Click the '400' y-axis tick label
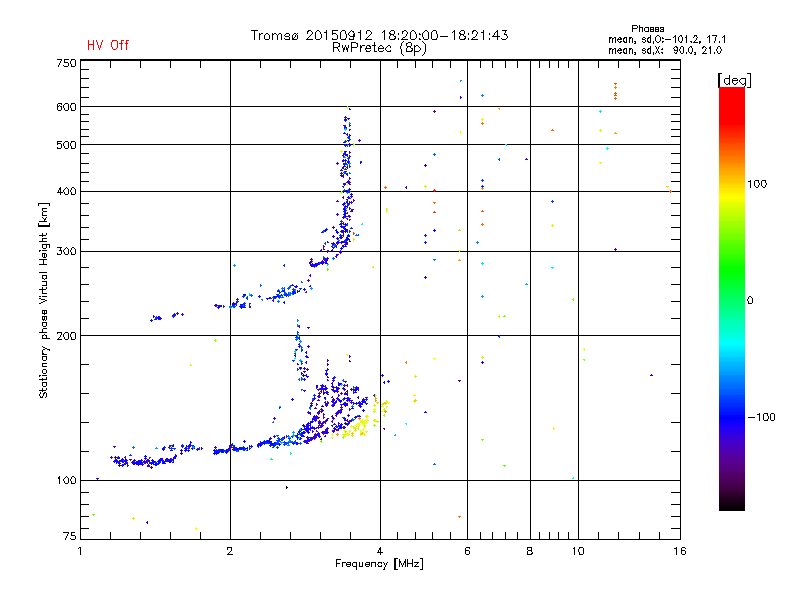Image resolution: width=800 pixels, height=600 pixels. (x=66, y=191)
